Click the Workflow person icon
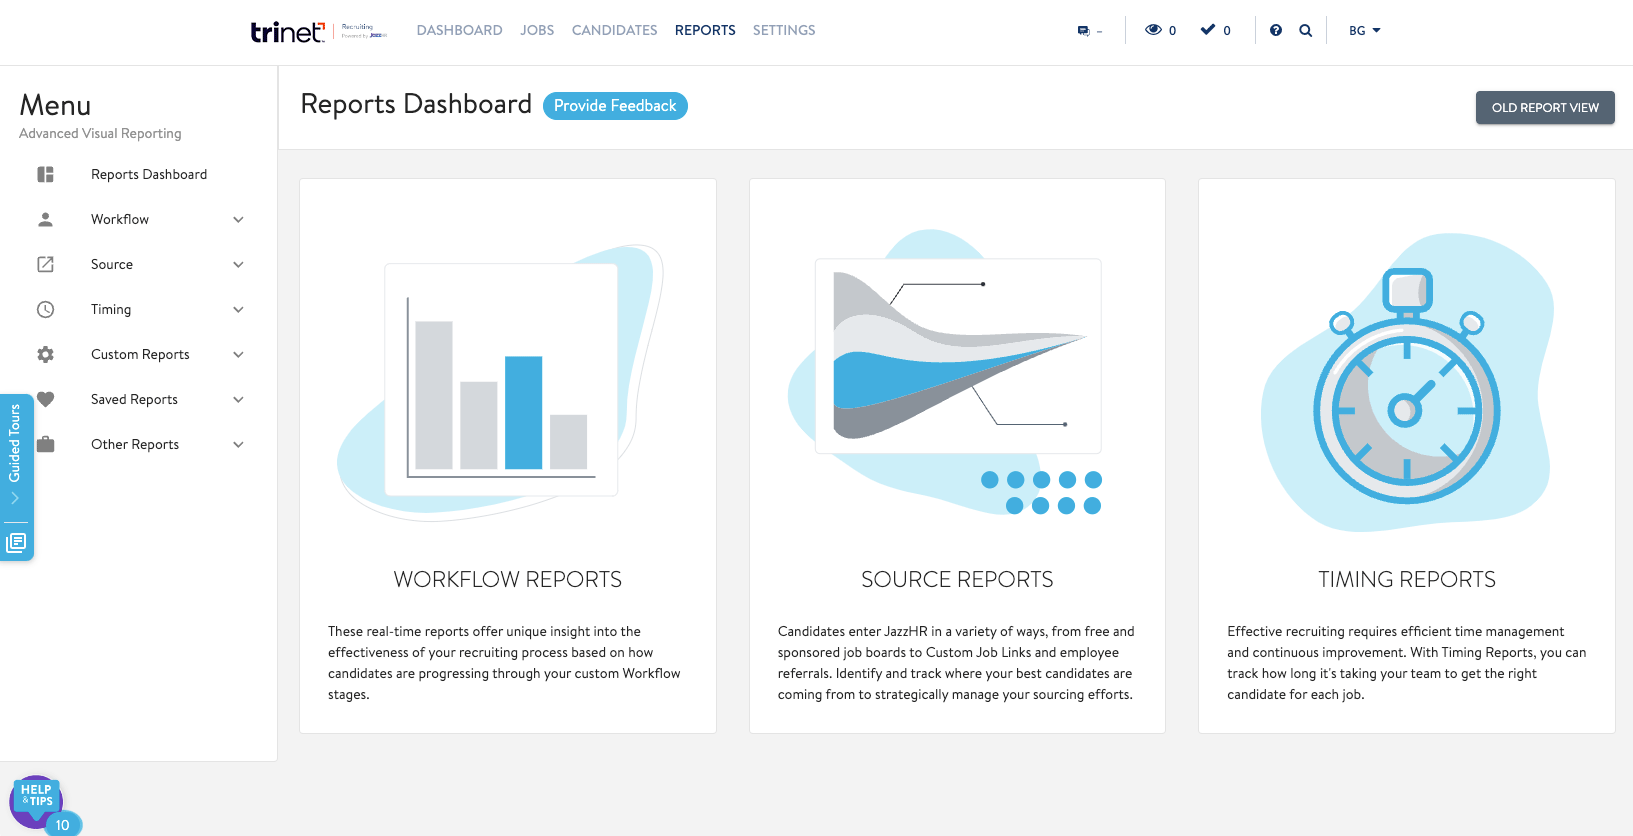1633x836 pixels. click(x=45, y=219)
